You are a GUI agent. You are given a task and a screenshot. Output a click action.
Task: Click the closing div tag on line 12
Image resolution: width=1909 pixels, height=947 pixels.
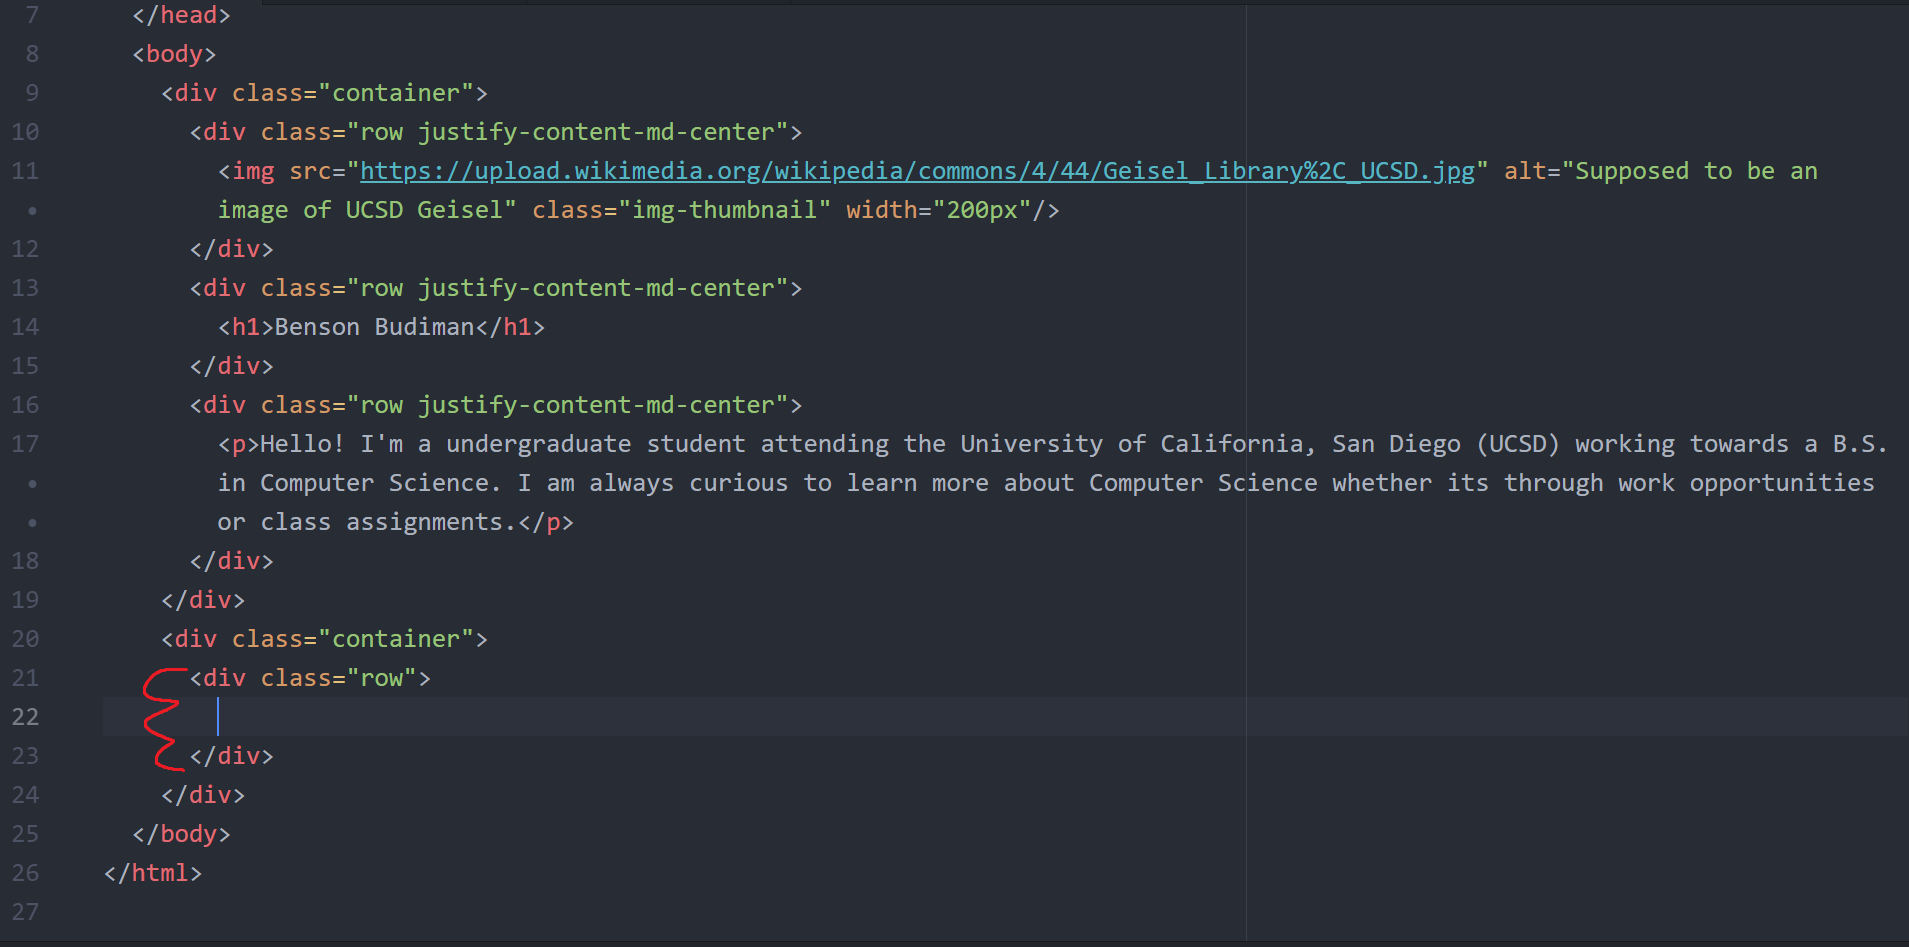231,249
